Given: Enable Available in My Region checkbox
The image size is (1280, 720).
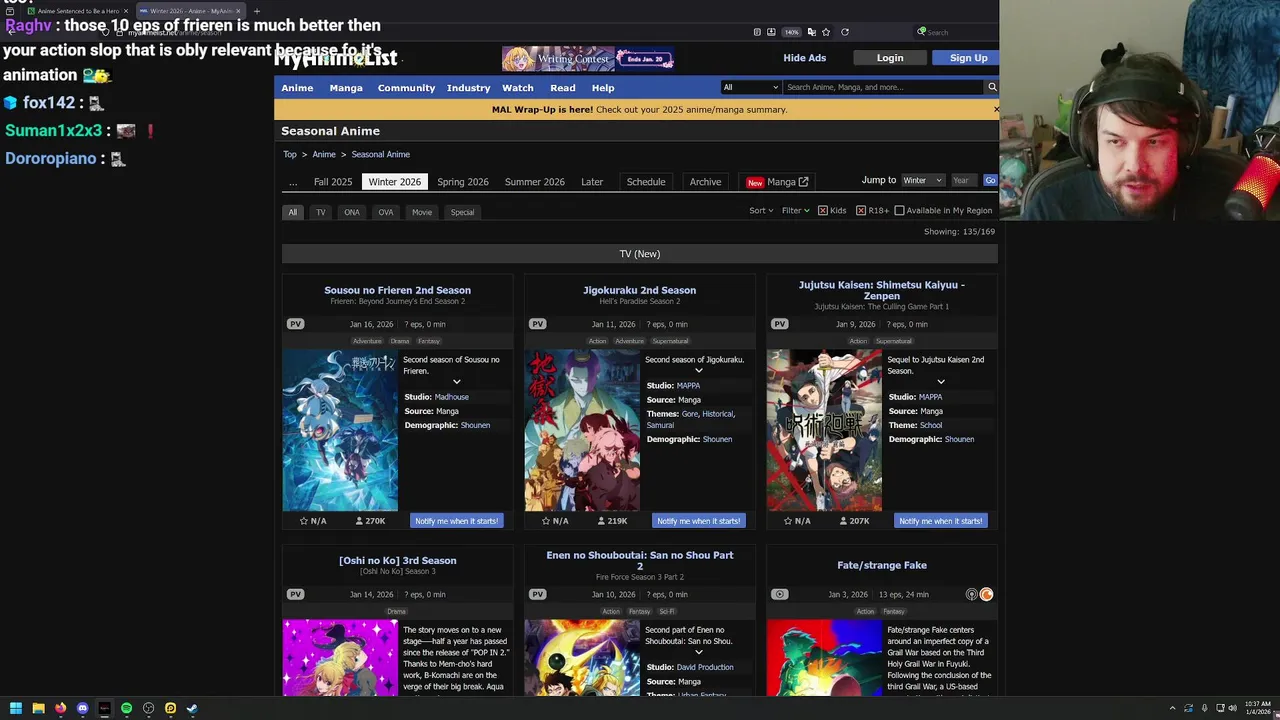Looking at the screenshot, I should click(x=899, y=211).
